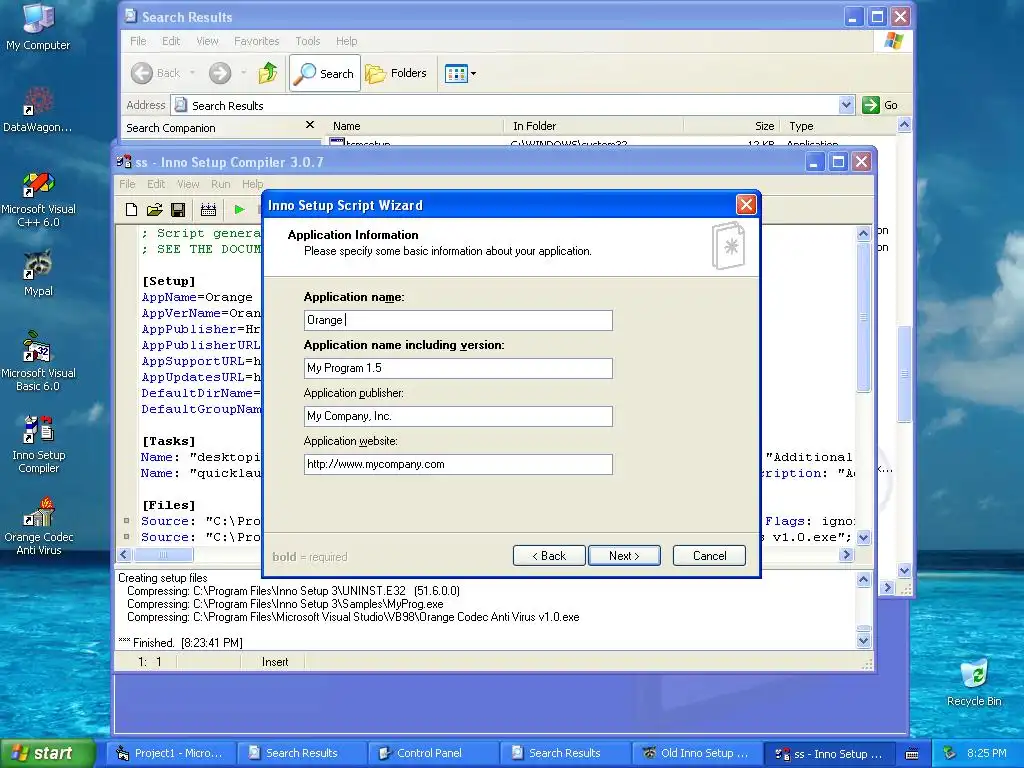The image size is (1024, 768).
Task: Open My Computer desktop icon
Action: (x=38, y=26)
